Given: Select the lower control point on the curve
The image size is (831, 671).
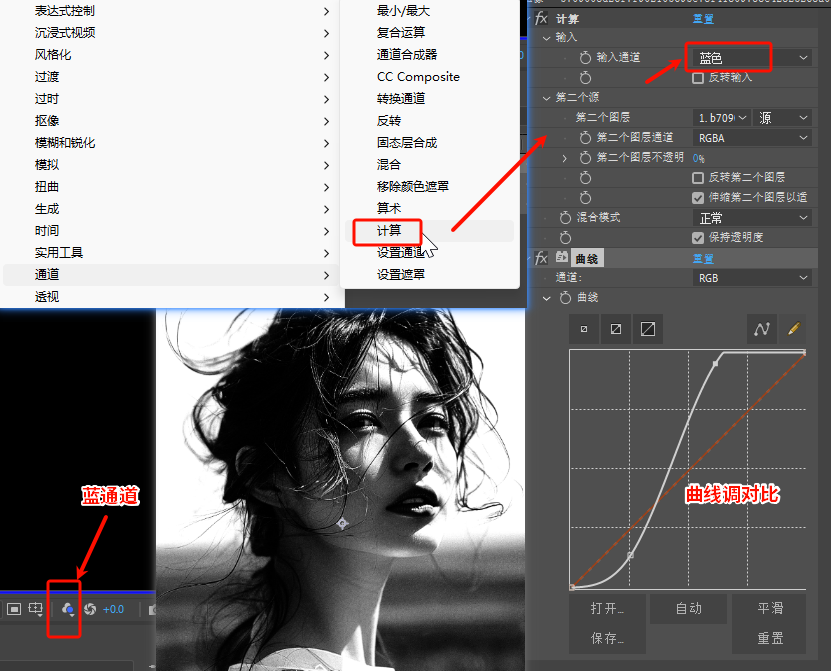Looking at the screenshot, I should [x=630, y=555].
